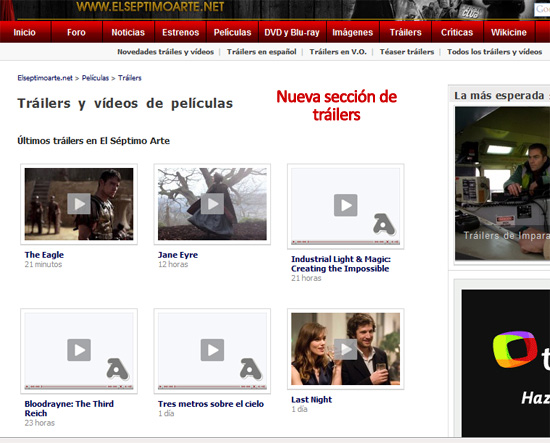Play Industrial Light & Magic trailer
Image resolution: width=550 pixels, height=443 pixels.
(346, 205)
